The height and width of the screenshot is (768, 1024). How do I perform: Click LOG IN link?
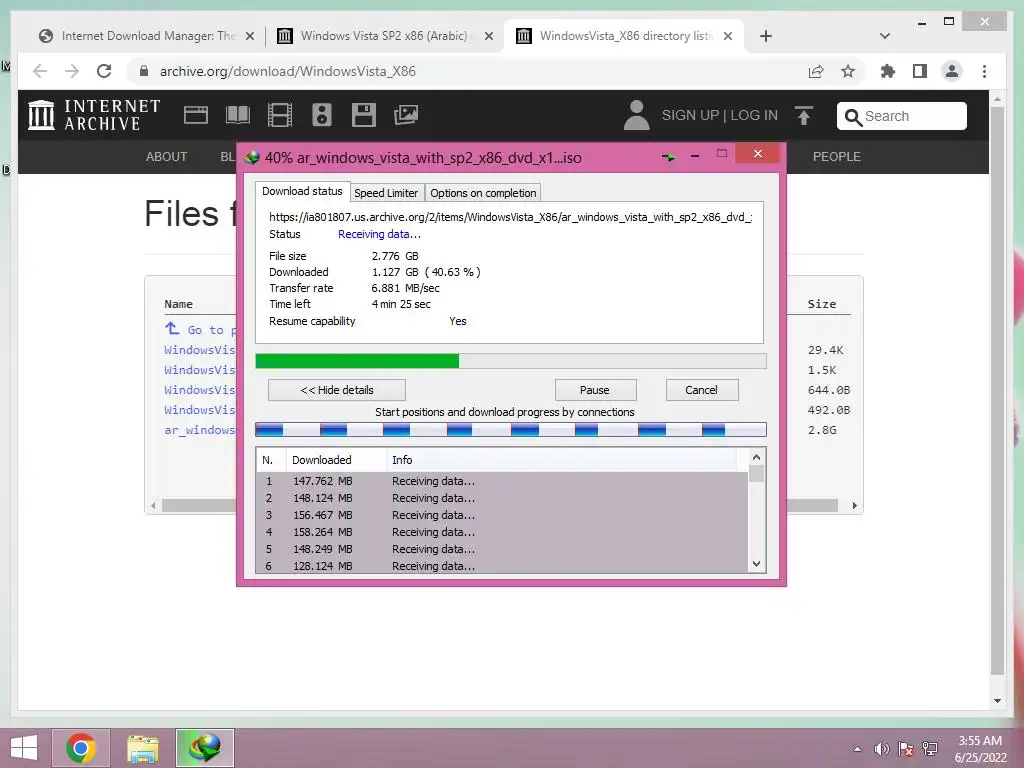[x=754, y=116]
